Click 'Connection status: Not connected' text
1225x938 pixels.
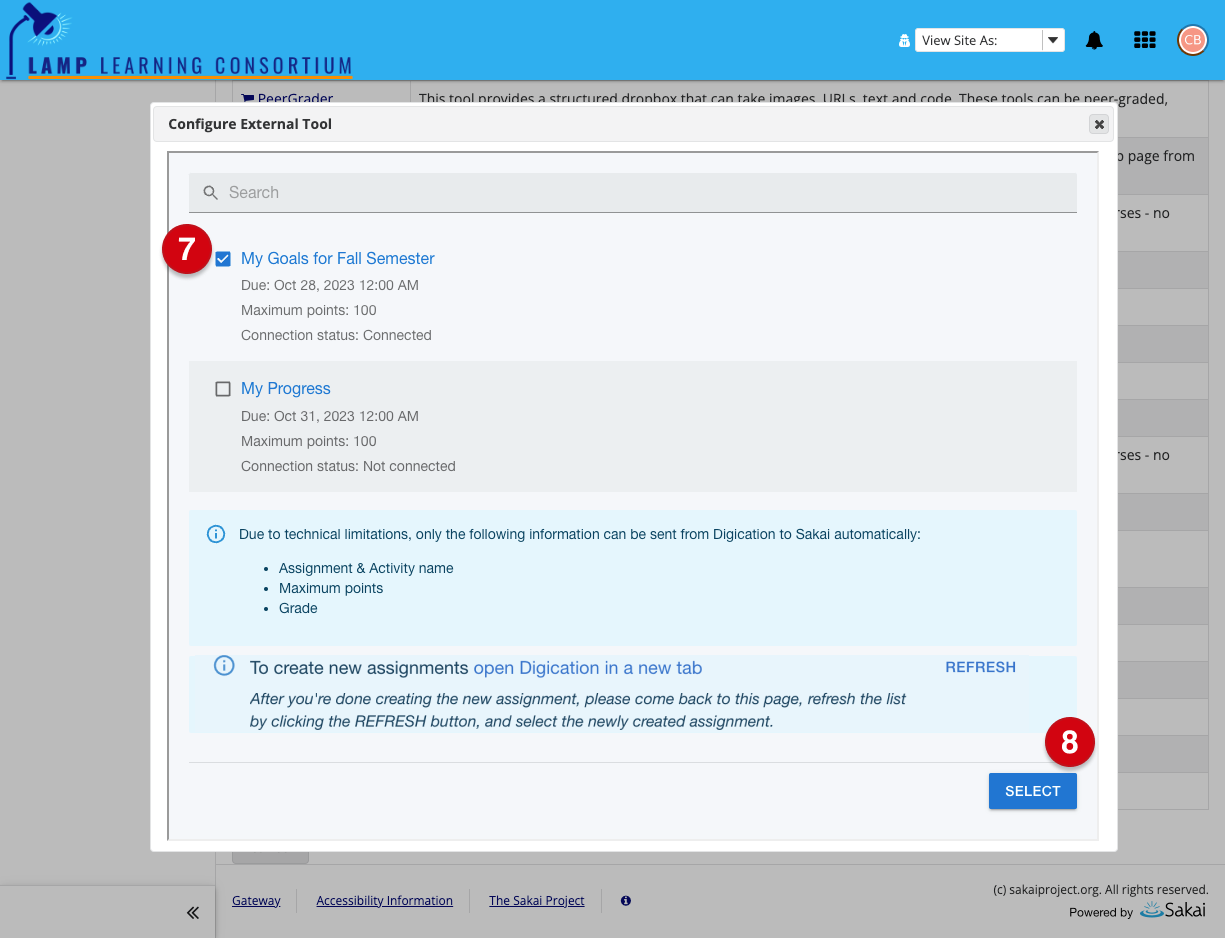click(348, 466)
